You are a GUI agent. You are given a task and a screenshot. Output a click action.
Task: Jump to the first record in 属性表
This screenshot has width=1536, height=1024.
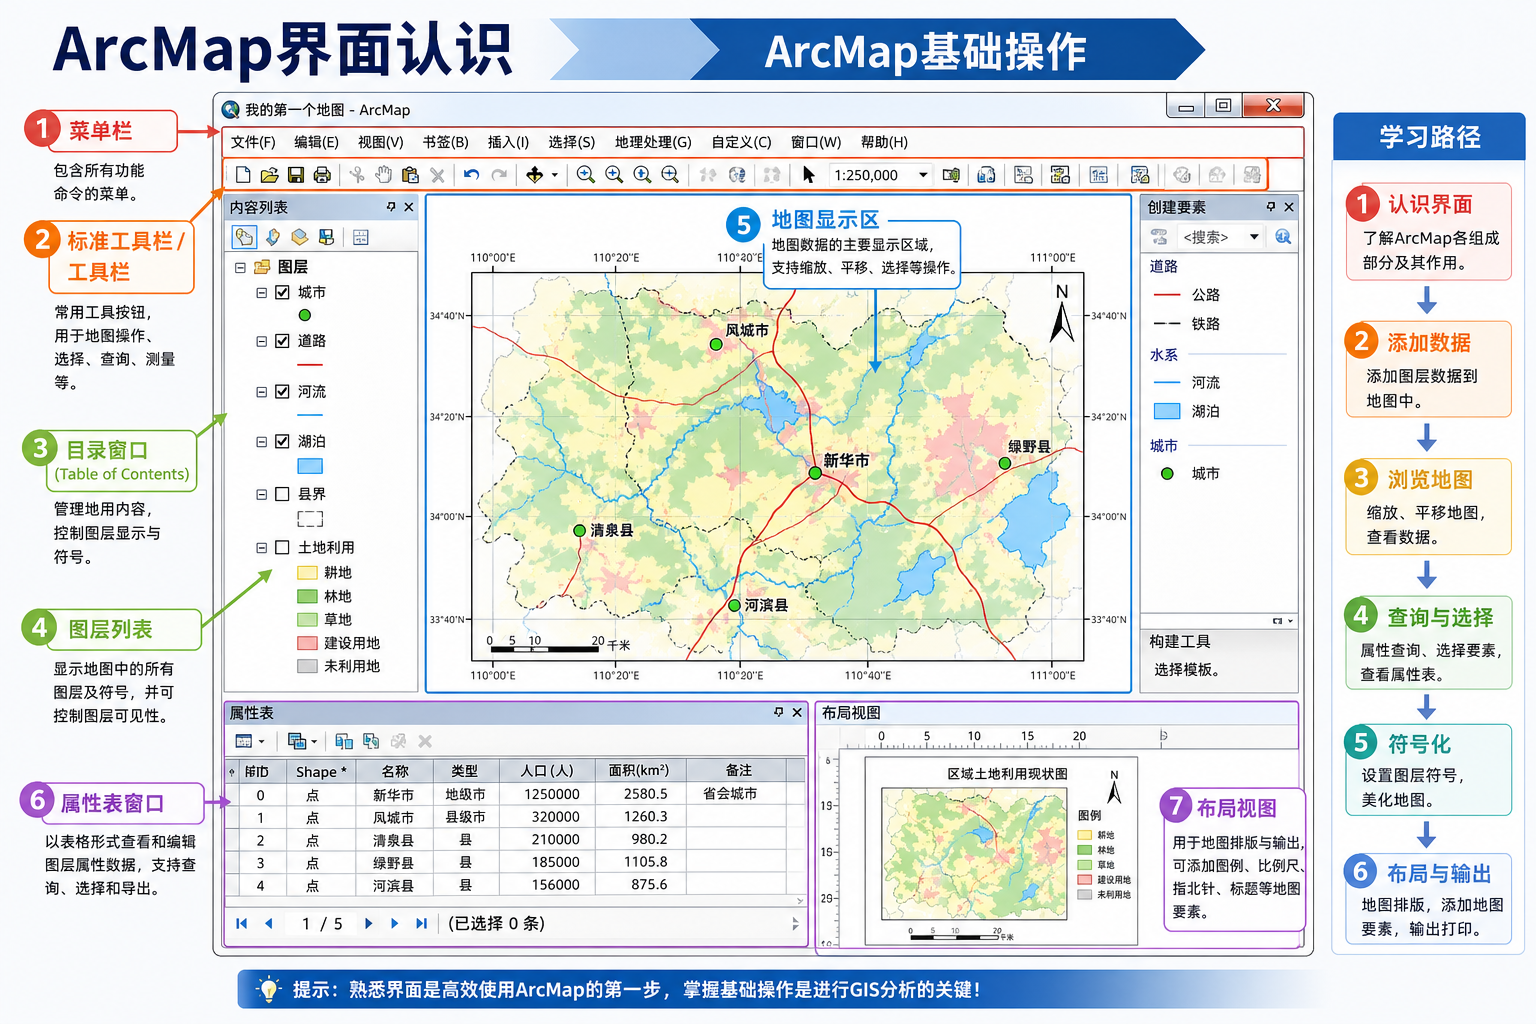point(241,924)
